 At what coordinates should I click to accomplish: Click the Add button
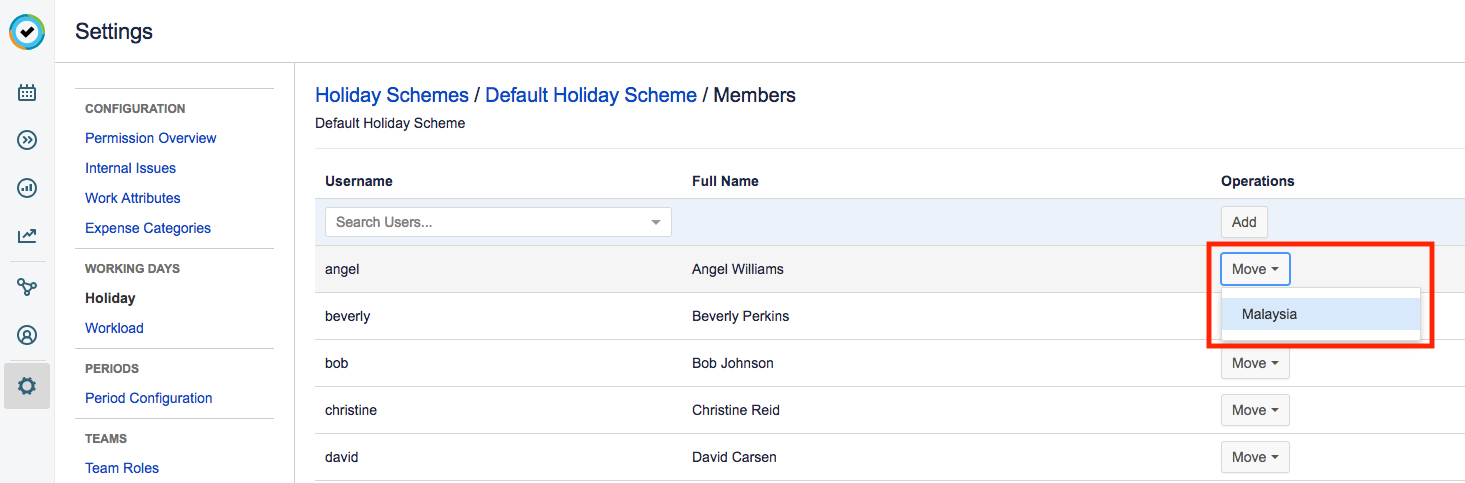(1244, 222)
